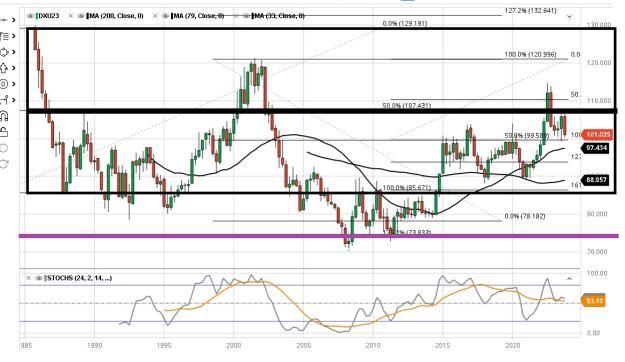The image size is (625, 362).
Task: Click the 0.00 stochastic axis label
Action: pyautogui.click(x=593, y=333)
